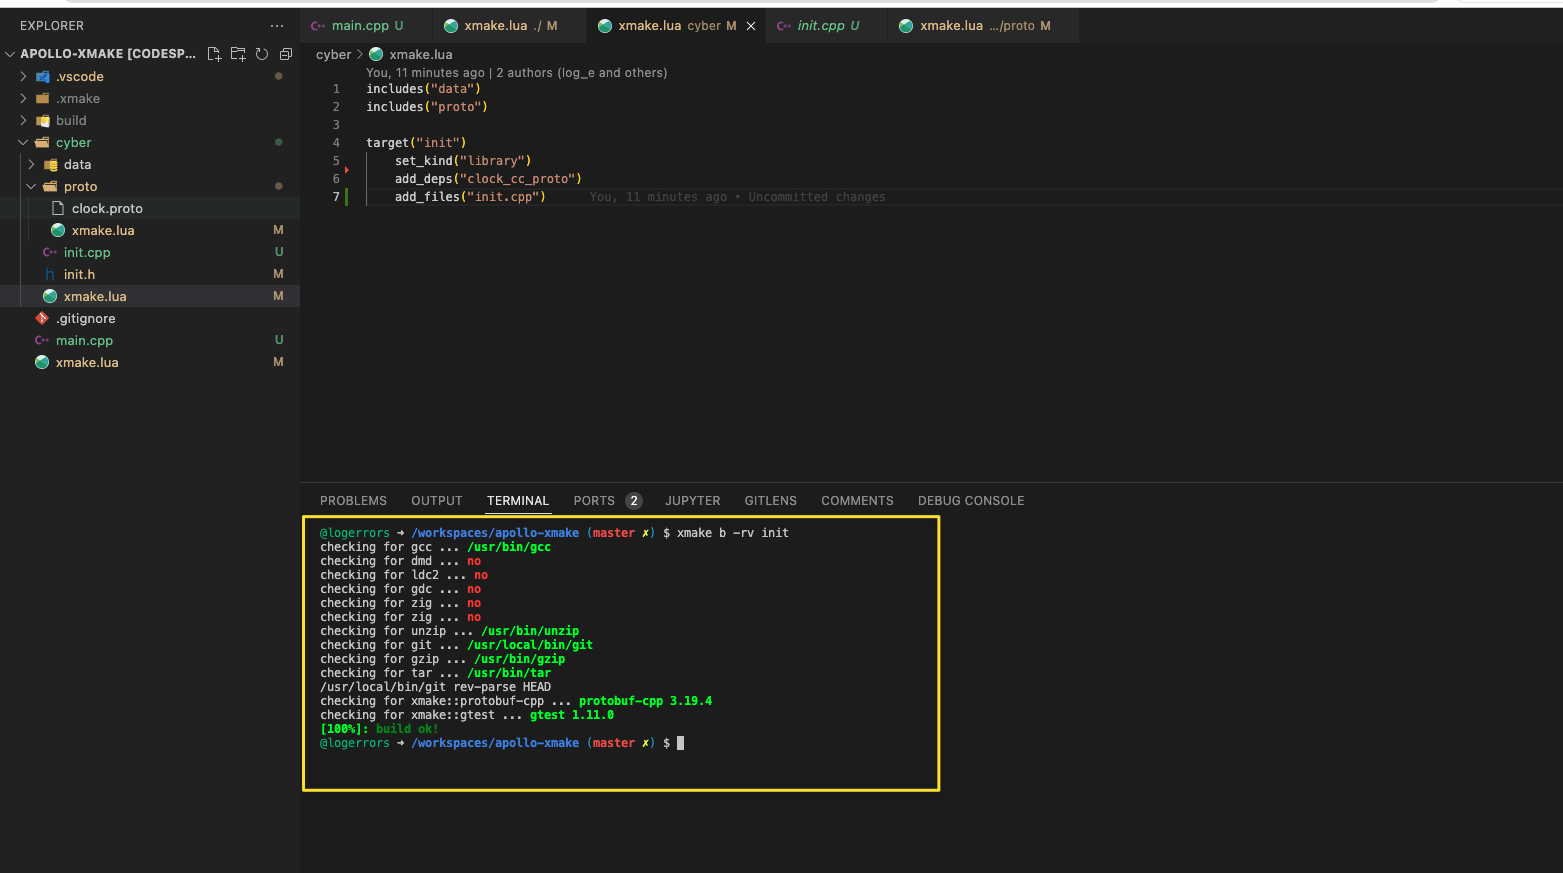The width and height of the screenshot is (1563, 873).
Task: Click the terminal prompt cursor
Action: [681, 743]
